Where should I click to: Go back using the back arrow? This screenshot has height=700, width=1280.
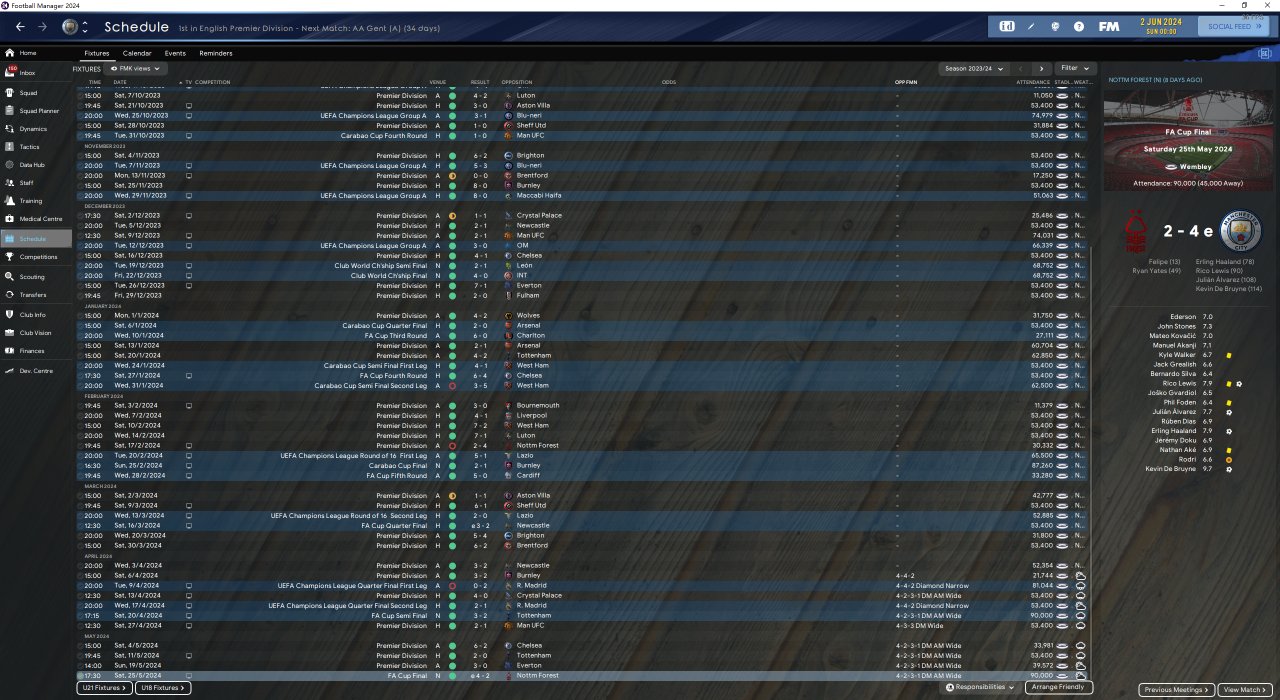pyautogui.click(x=20, y=26)
